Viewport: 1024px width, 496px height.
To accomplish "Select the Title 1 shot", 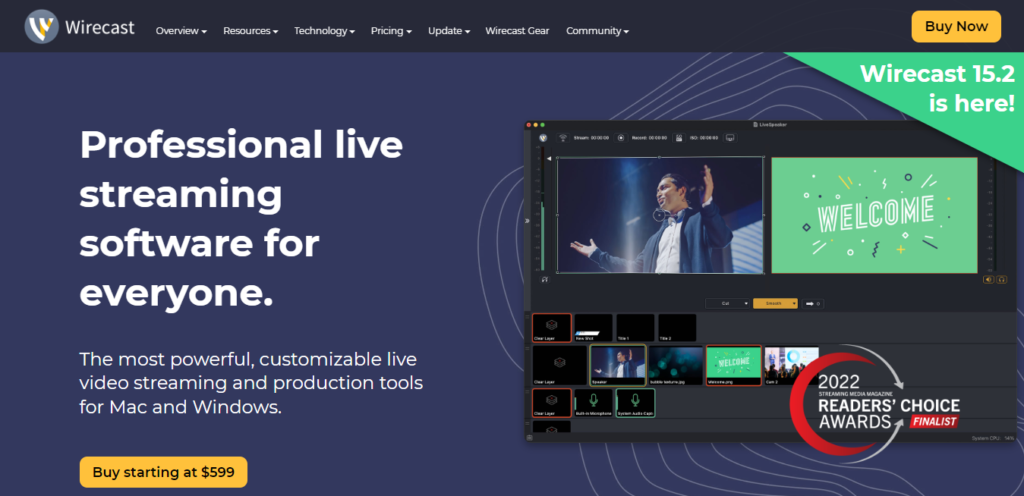I will pos(635,328).
